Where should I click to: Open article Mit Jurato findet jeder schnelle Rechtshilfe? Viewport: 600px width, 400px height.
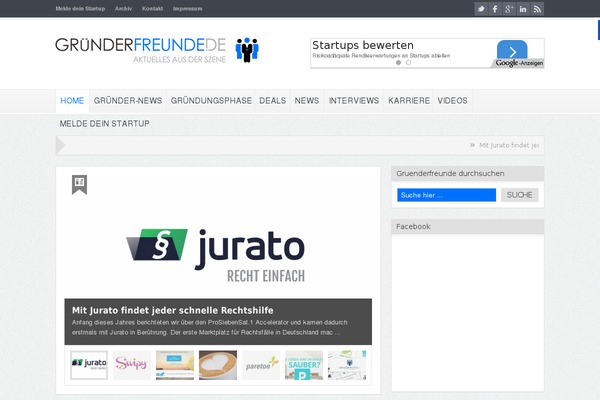pos(173,310)
